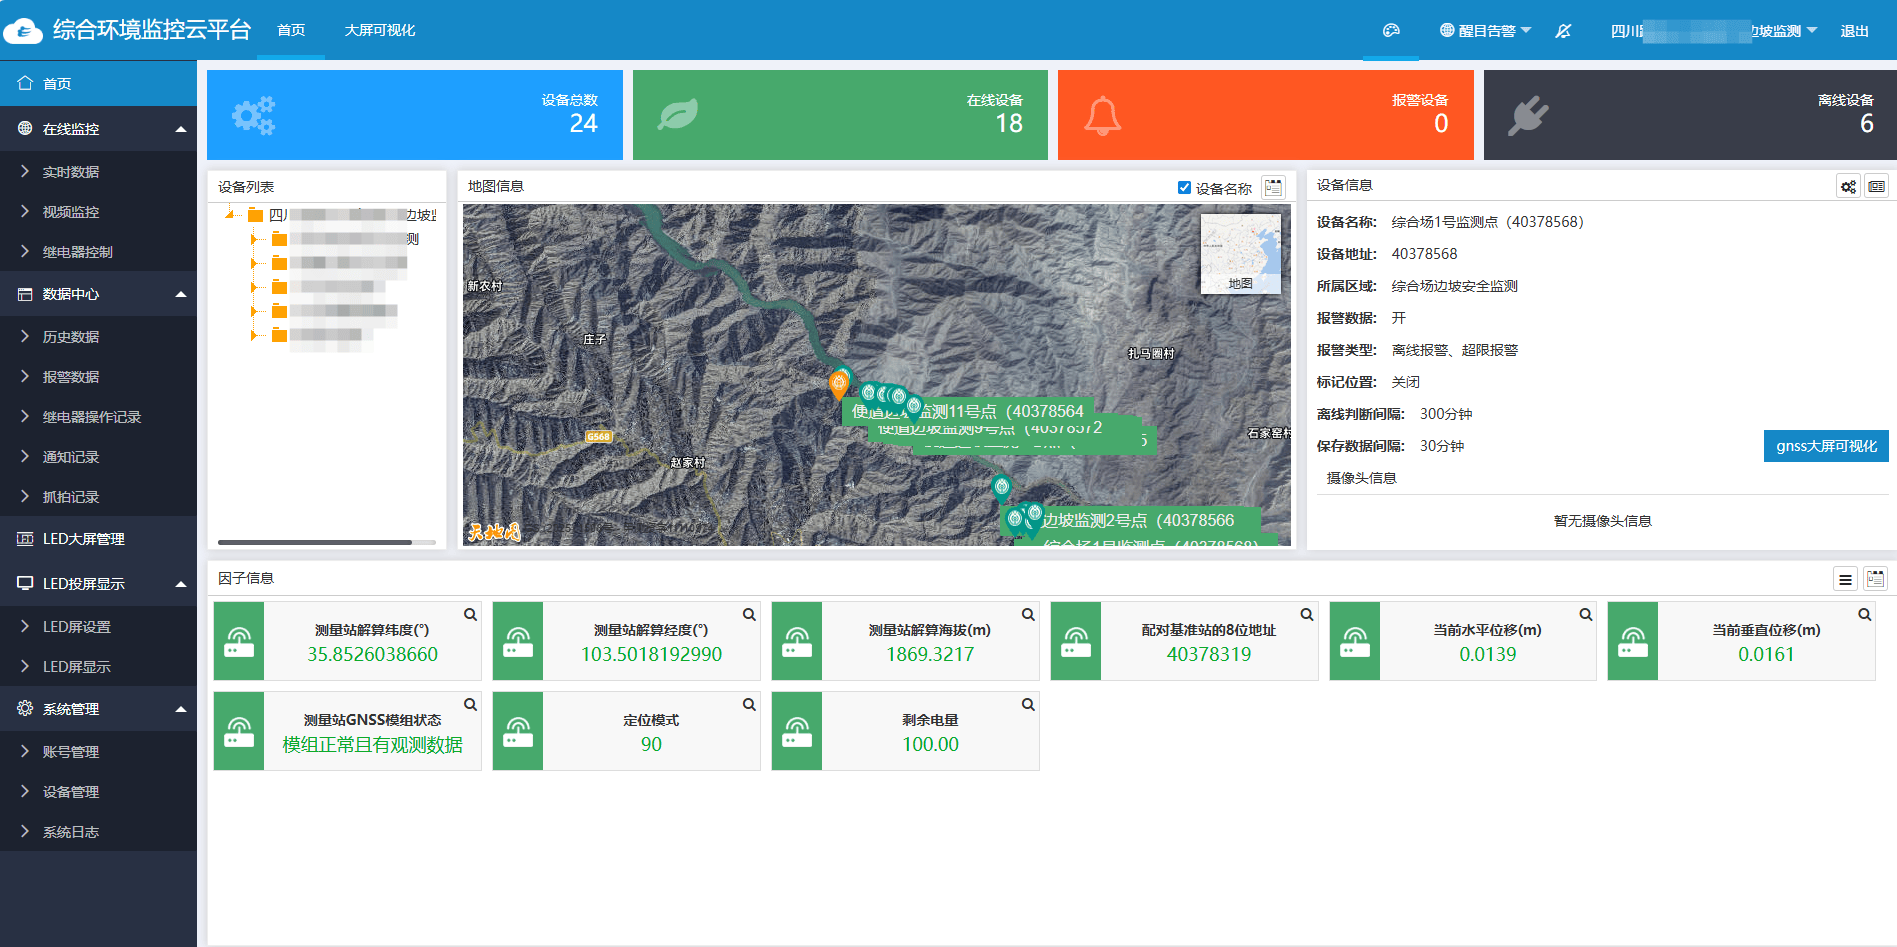Open the 醒目告警 dropdown
Screen dimensions: 1897x947
[1485, 31]
